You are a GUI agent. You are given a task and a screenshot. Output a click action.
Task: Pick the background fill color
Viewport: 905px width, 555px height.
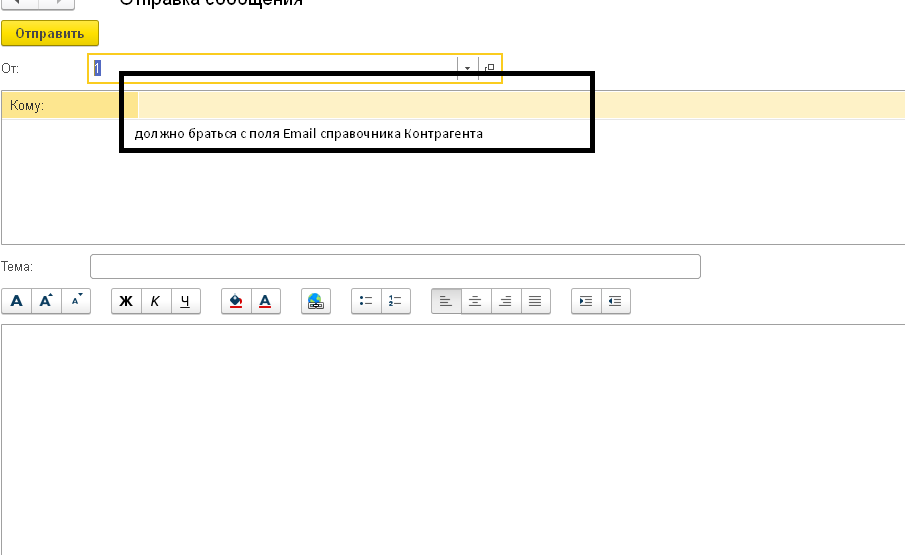pyautogui.click(x=236, y=301)
